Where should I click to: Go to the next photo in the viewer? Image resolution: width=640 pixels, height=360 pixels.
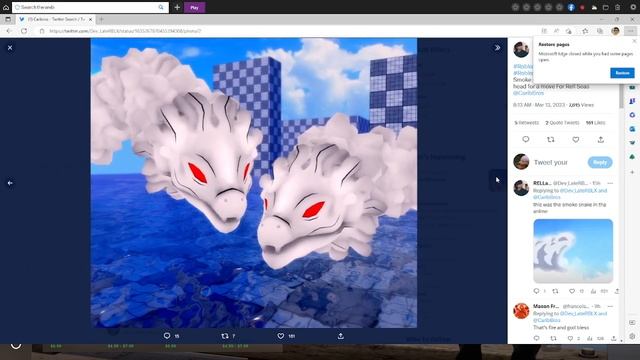[498, 180]
